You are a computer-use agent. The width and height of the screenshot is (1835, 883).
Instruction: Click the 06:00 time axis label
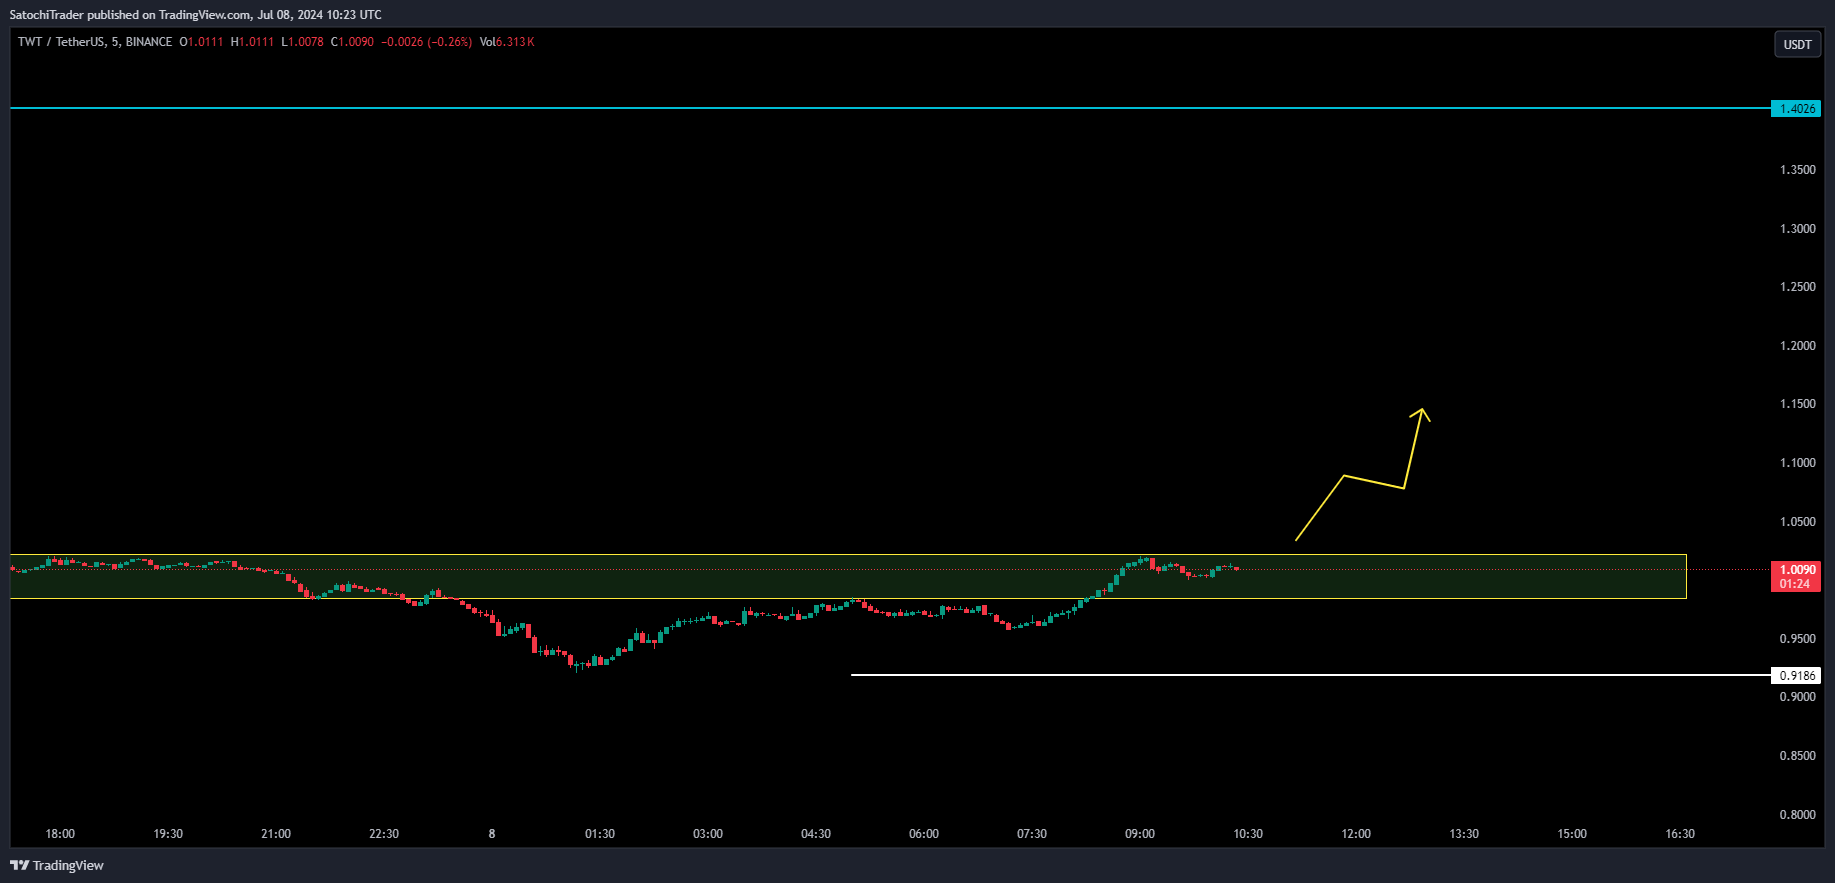(924, 834)
